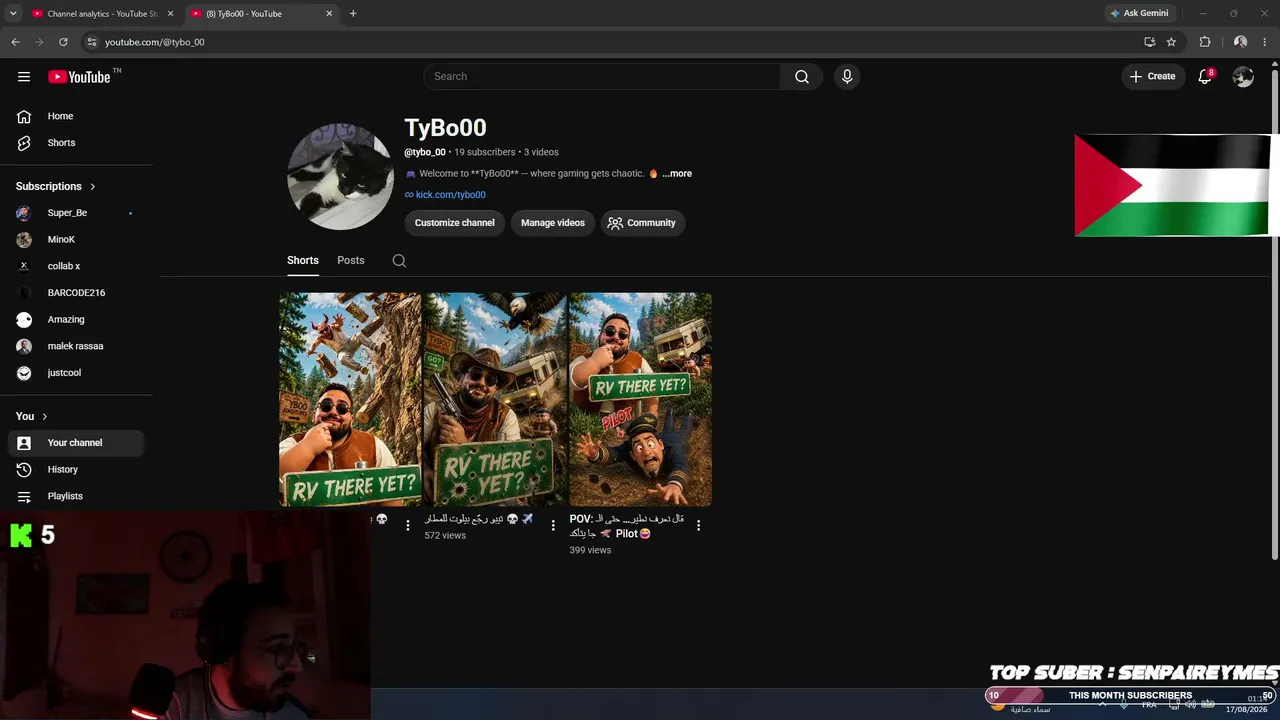
Task: Open the malek rassaa subscription channel
Action: click(76, 346)
